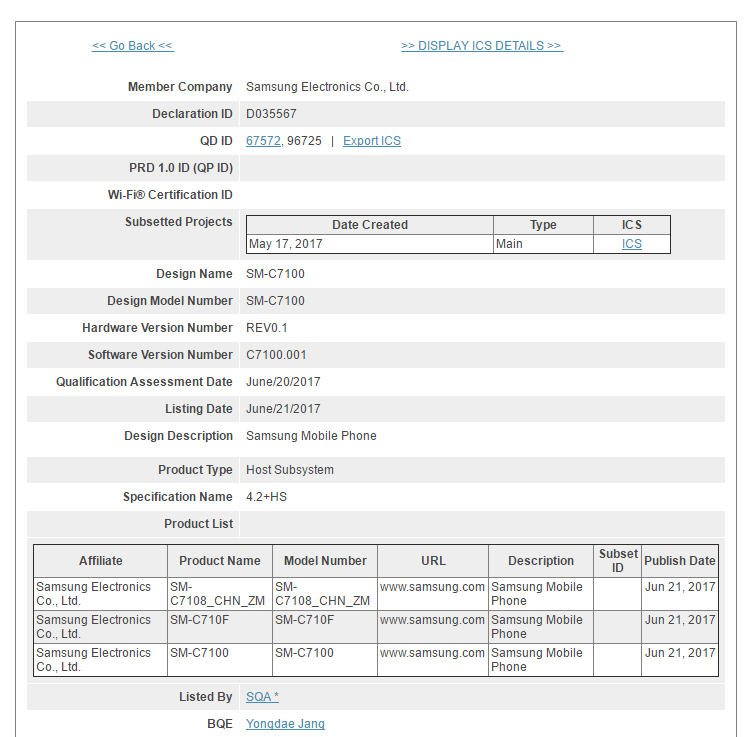Select qualification date June/20/2017
The image size is (749, 737).
click(x=283, y=382)
